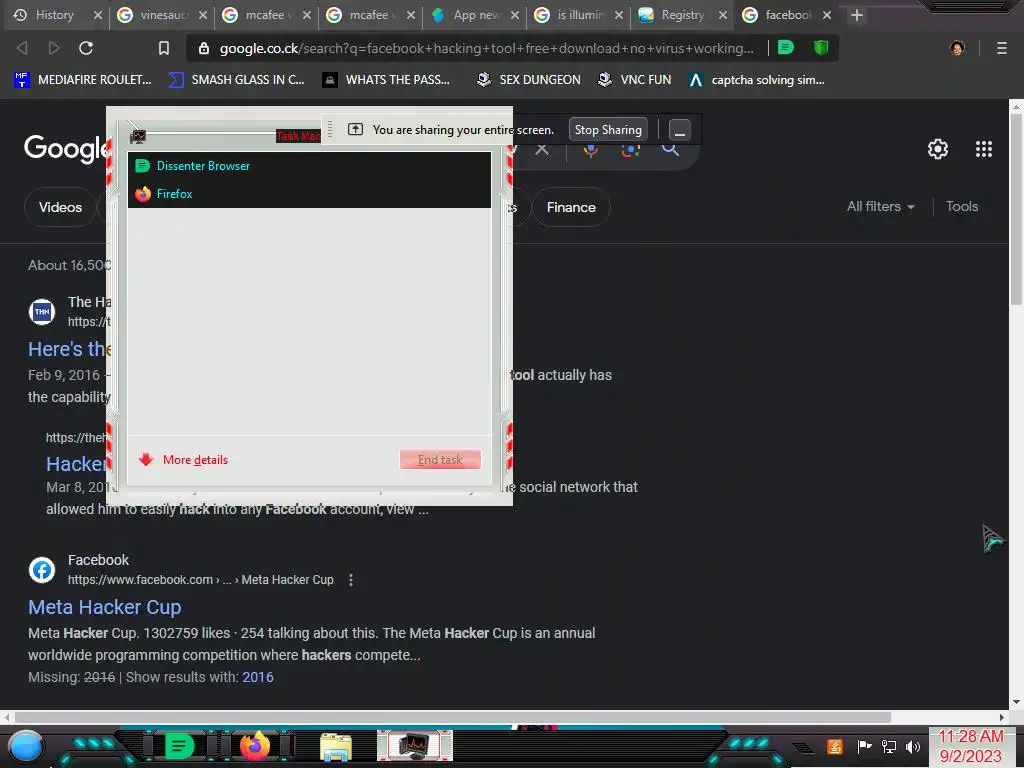
Task: Open The Hacker News site icon
Action: click(42, 312)
